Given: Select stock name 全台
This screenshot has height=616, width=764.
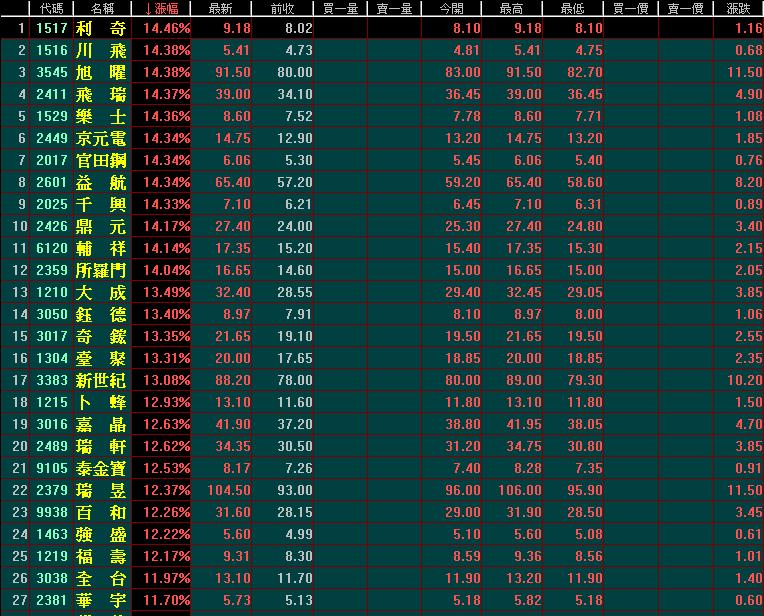Looking at the screenshot, I should (x=101, y=578).
